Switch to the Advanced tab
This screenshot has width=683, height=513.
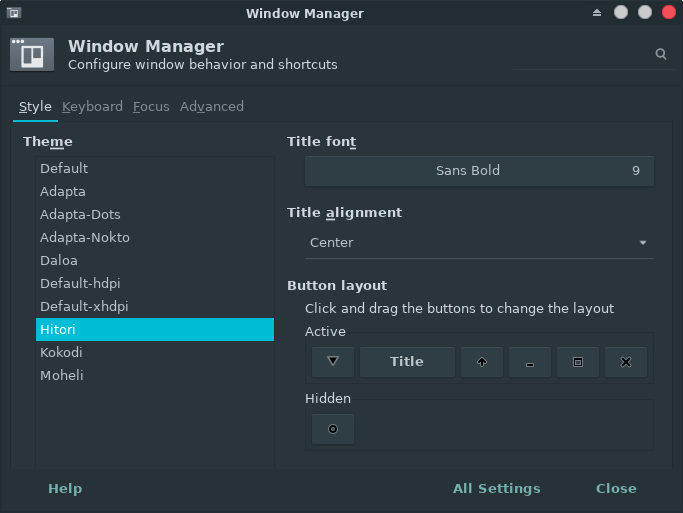(212, 107)
